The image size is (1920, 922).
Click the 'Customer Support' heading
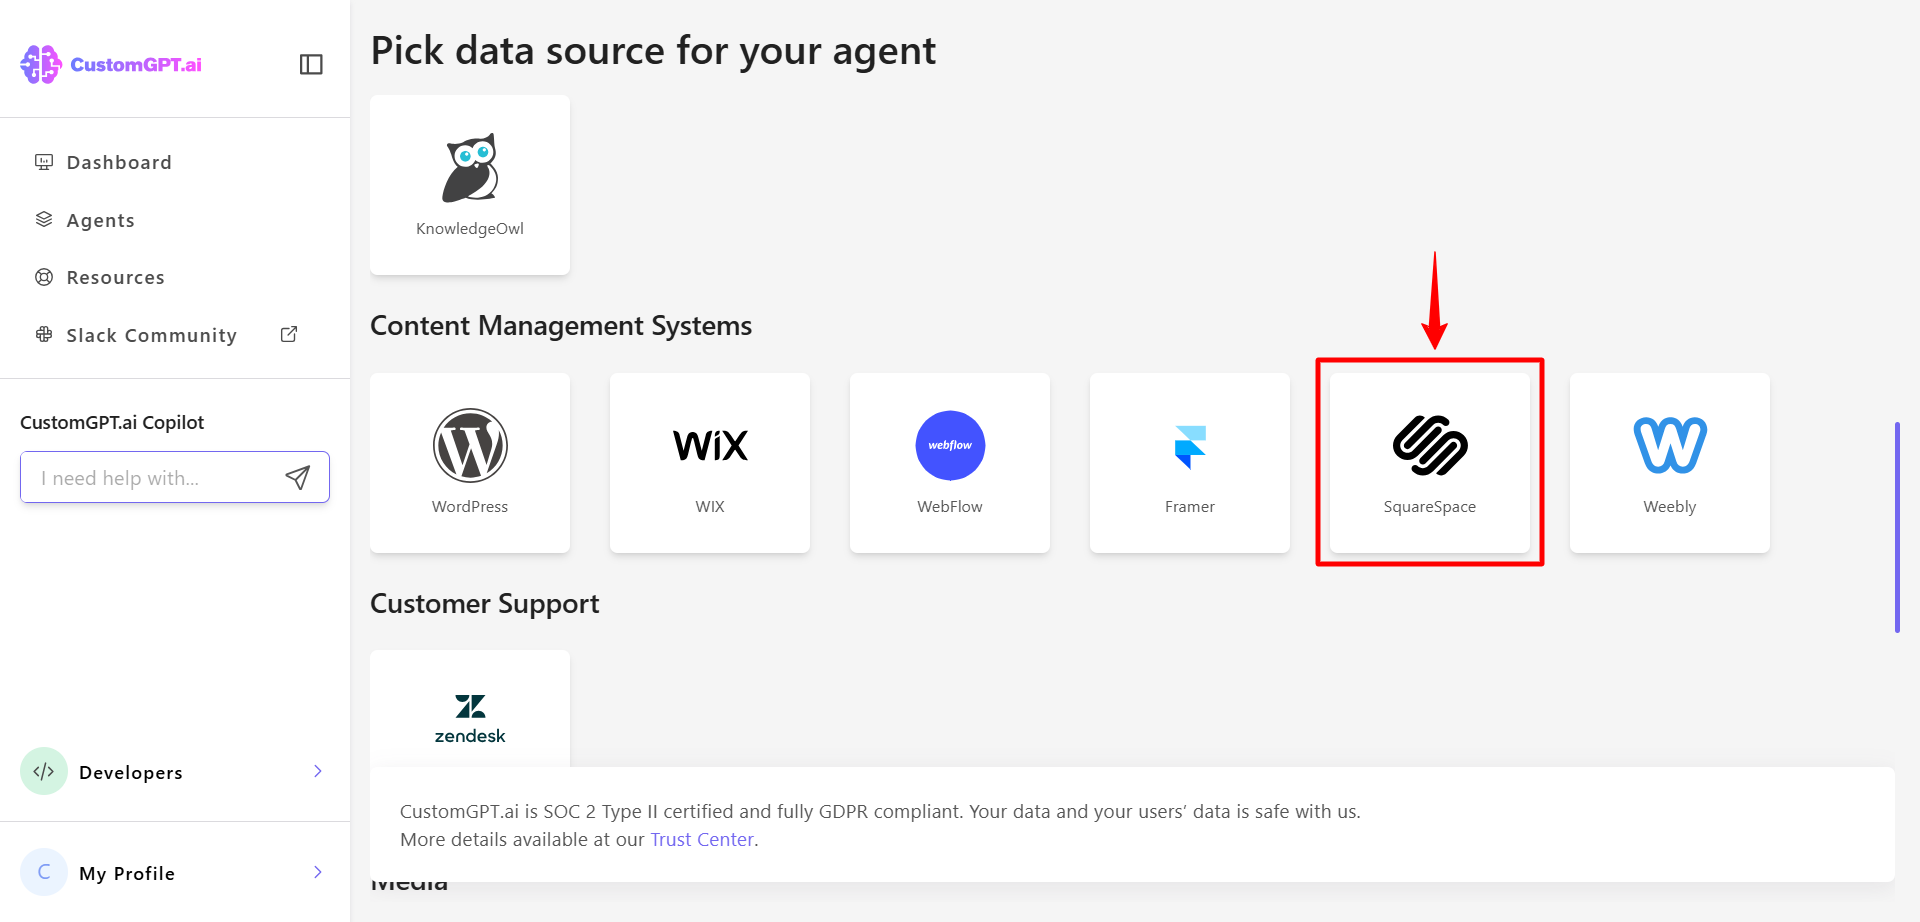pos(485,604)
